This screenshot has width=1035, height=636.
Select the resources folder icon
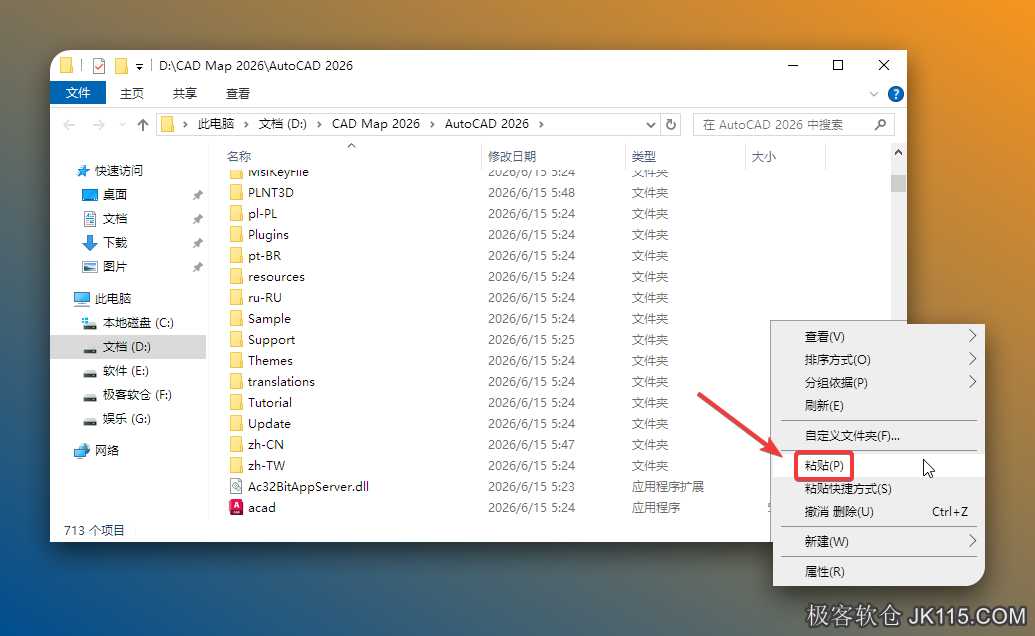[236, 276]
